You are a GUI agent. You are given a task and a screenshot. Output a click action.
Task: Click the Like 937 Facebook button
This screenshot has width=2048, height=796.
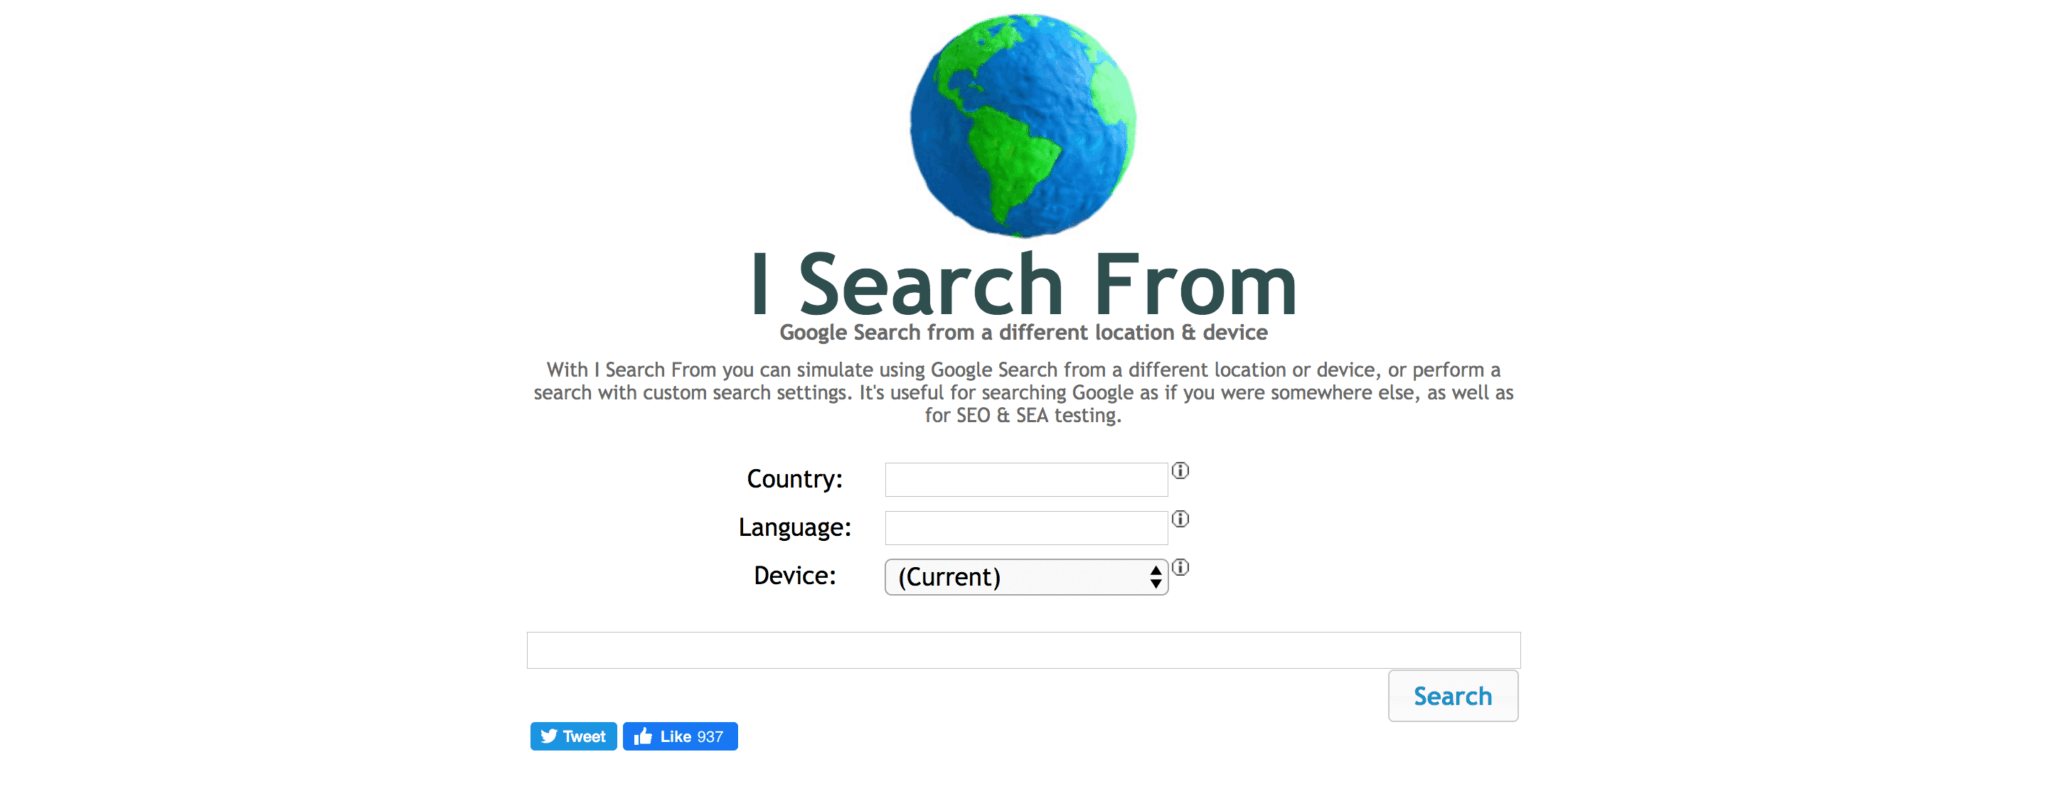[x=680, y=736]
